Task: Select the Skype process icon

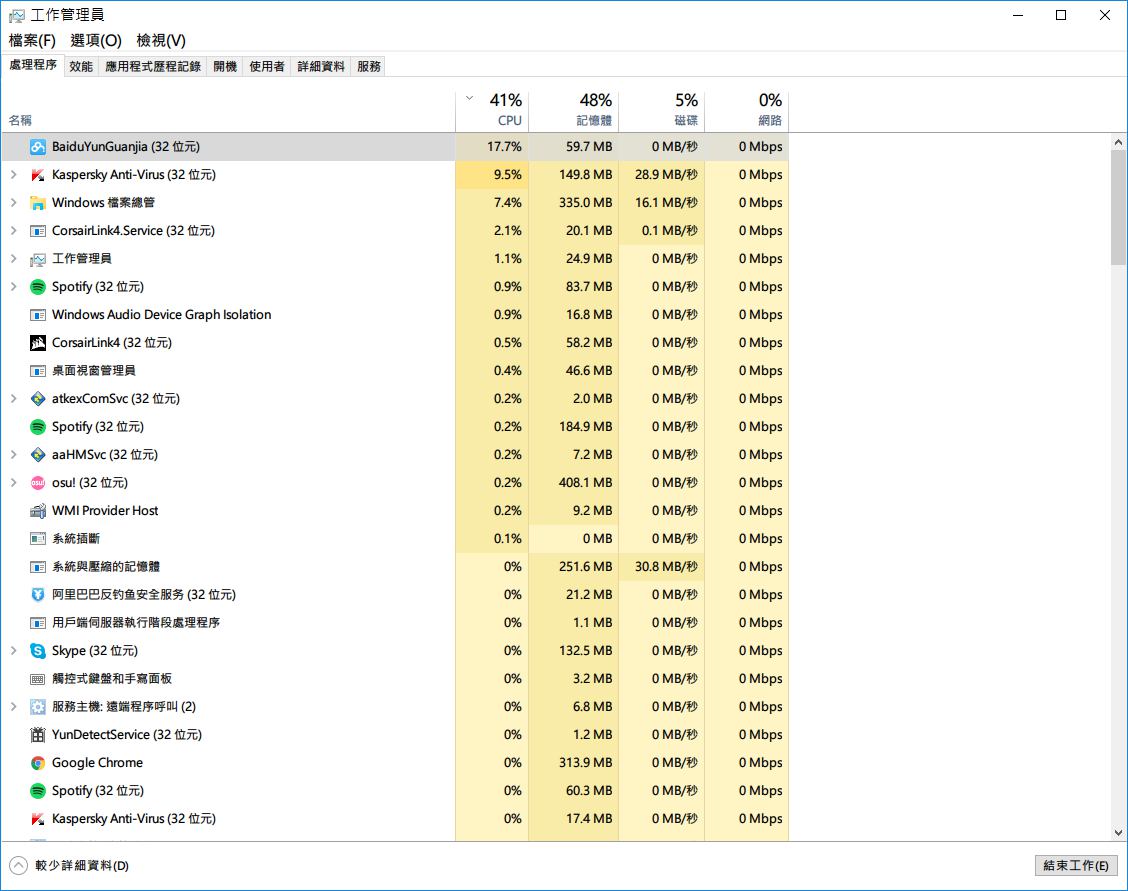Action: pos(38,651)
